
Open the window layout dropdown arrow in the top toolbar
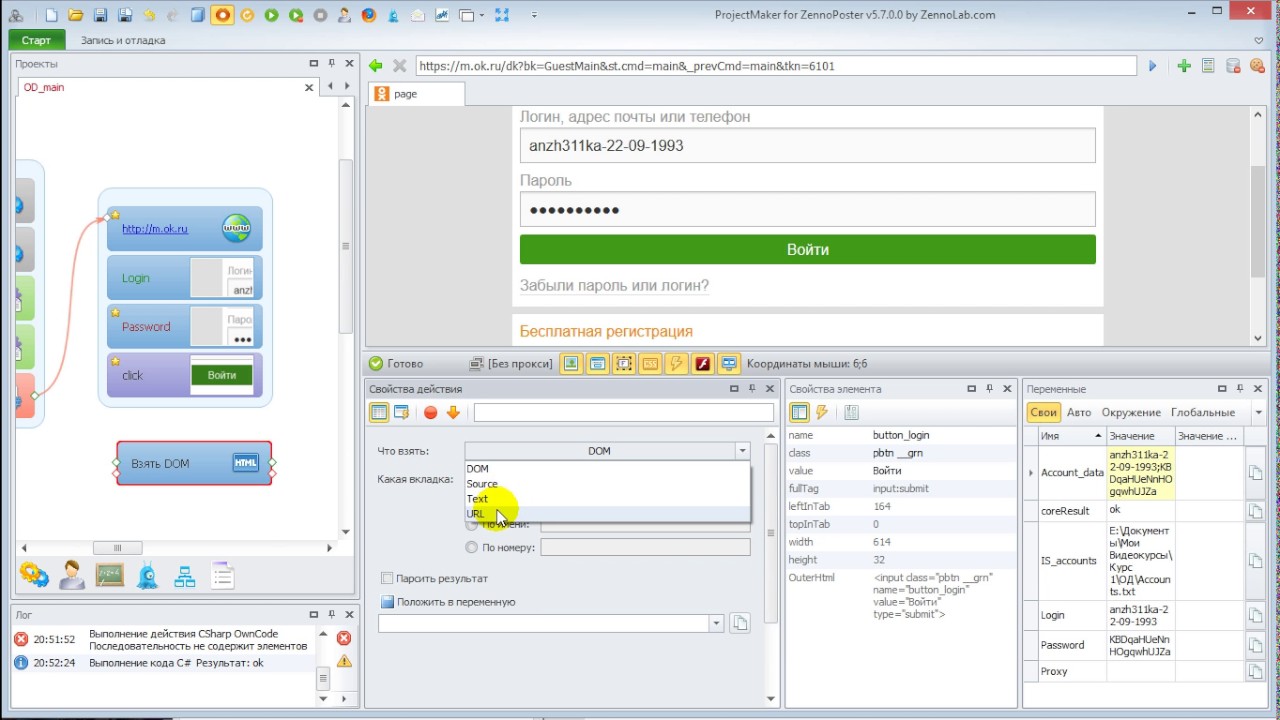482,15
